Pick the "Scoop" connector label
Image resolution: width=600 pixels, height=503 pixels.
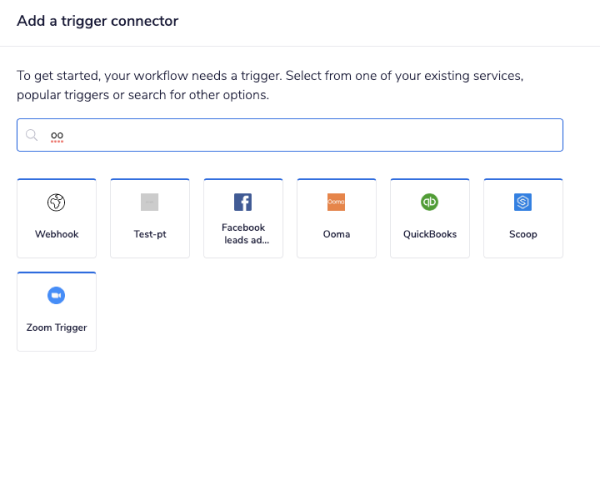pos(522,234)
